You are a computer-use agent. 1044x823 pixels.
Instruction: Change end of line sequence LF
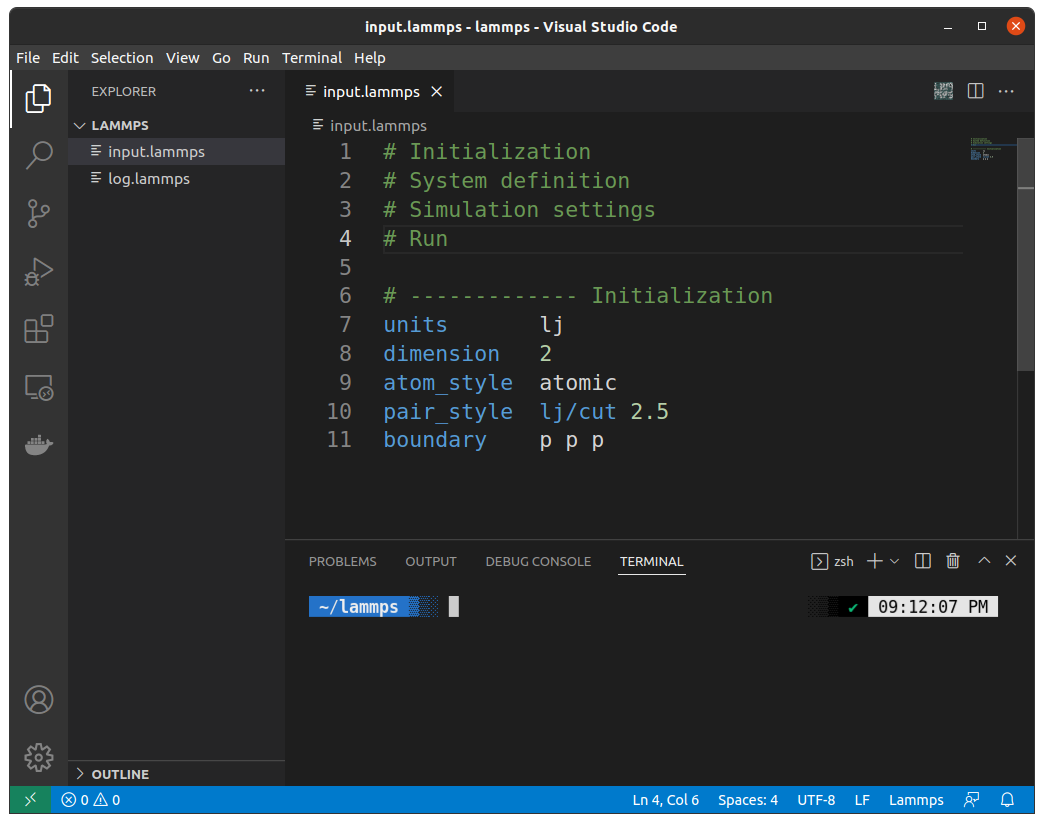pos(862,800)
